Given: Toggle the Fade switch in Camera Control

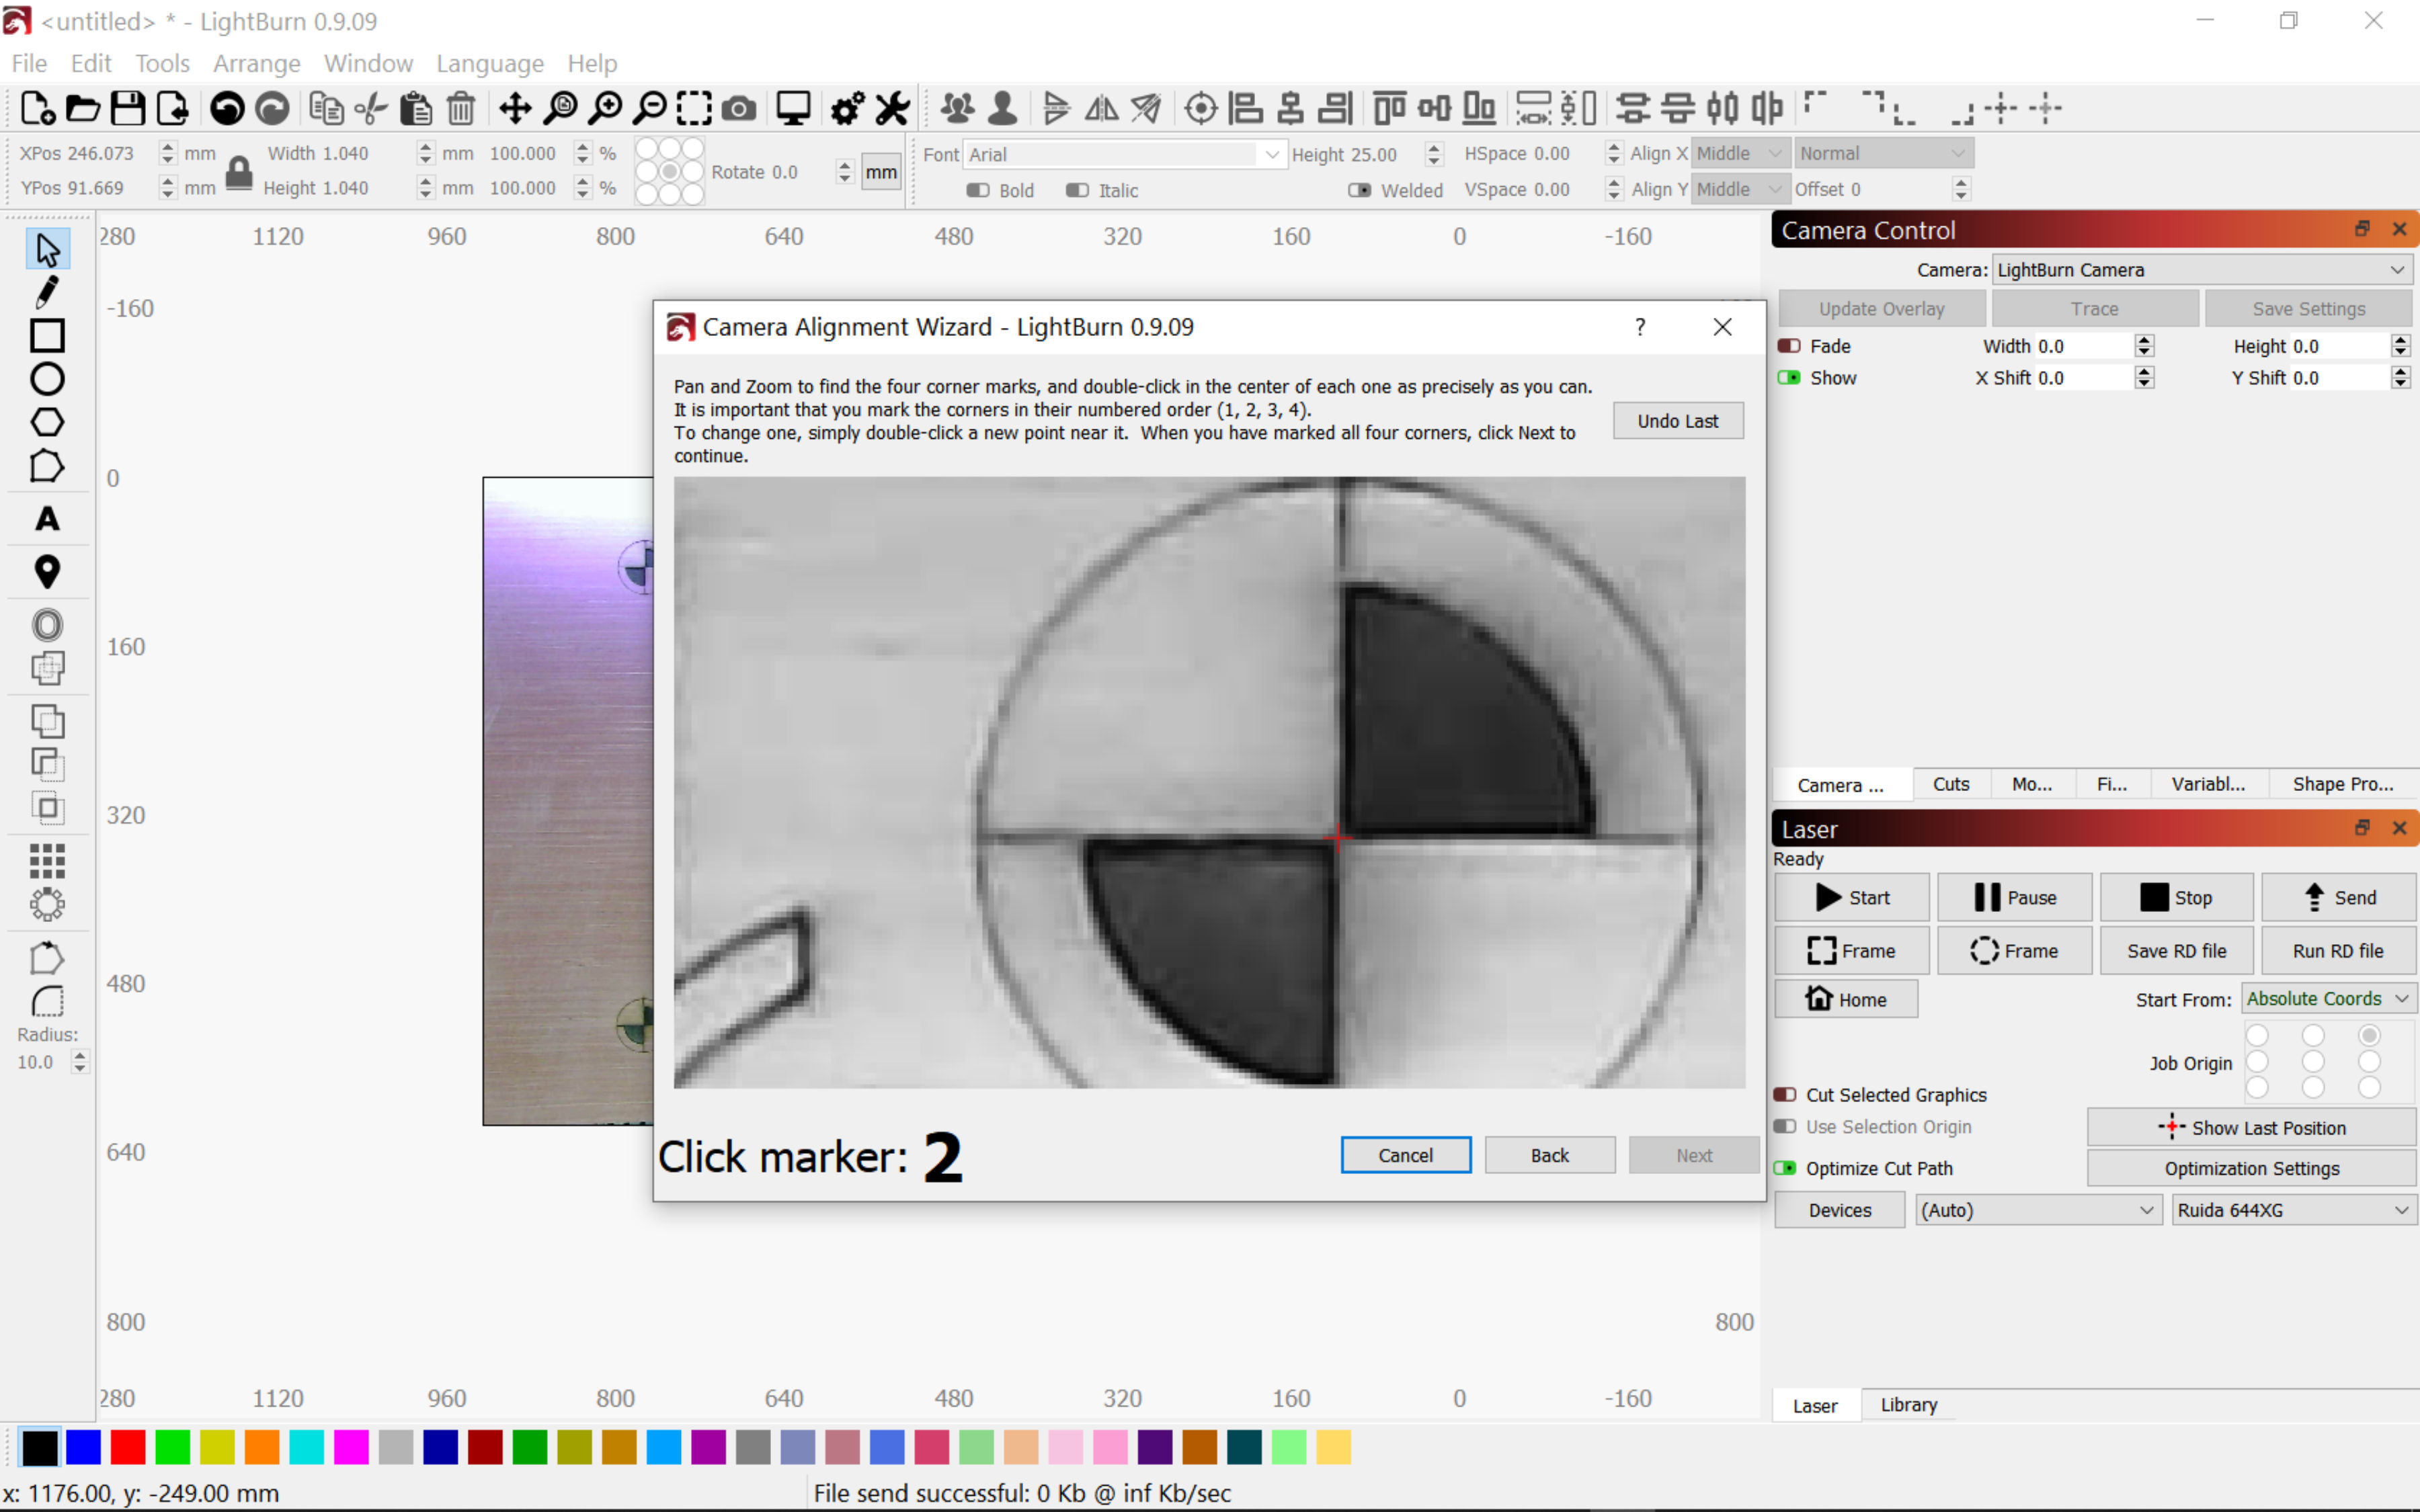Looking at the screenshot, I should click(x=1789, y=346).
